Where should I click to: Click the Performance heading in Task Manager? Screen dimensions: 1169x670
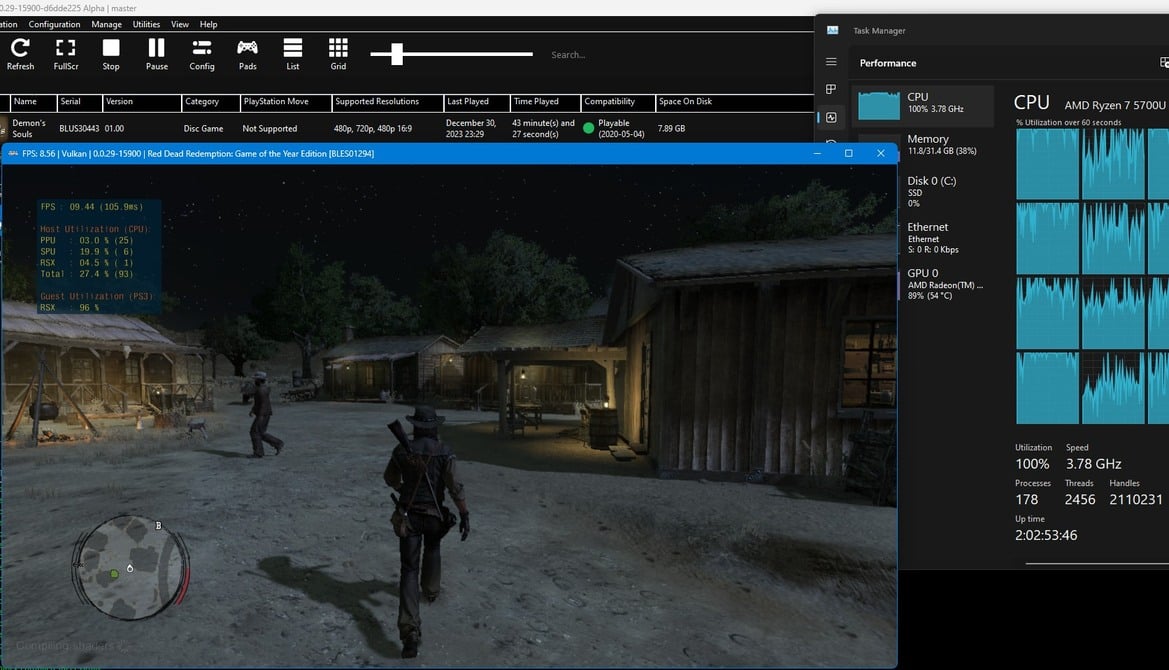888,63
